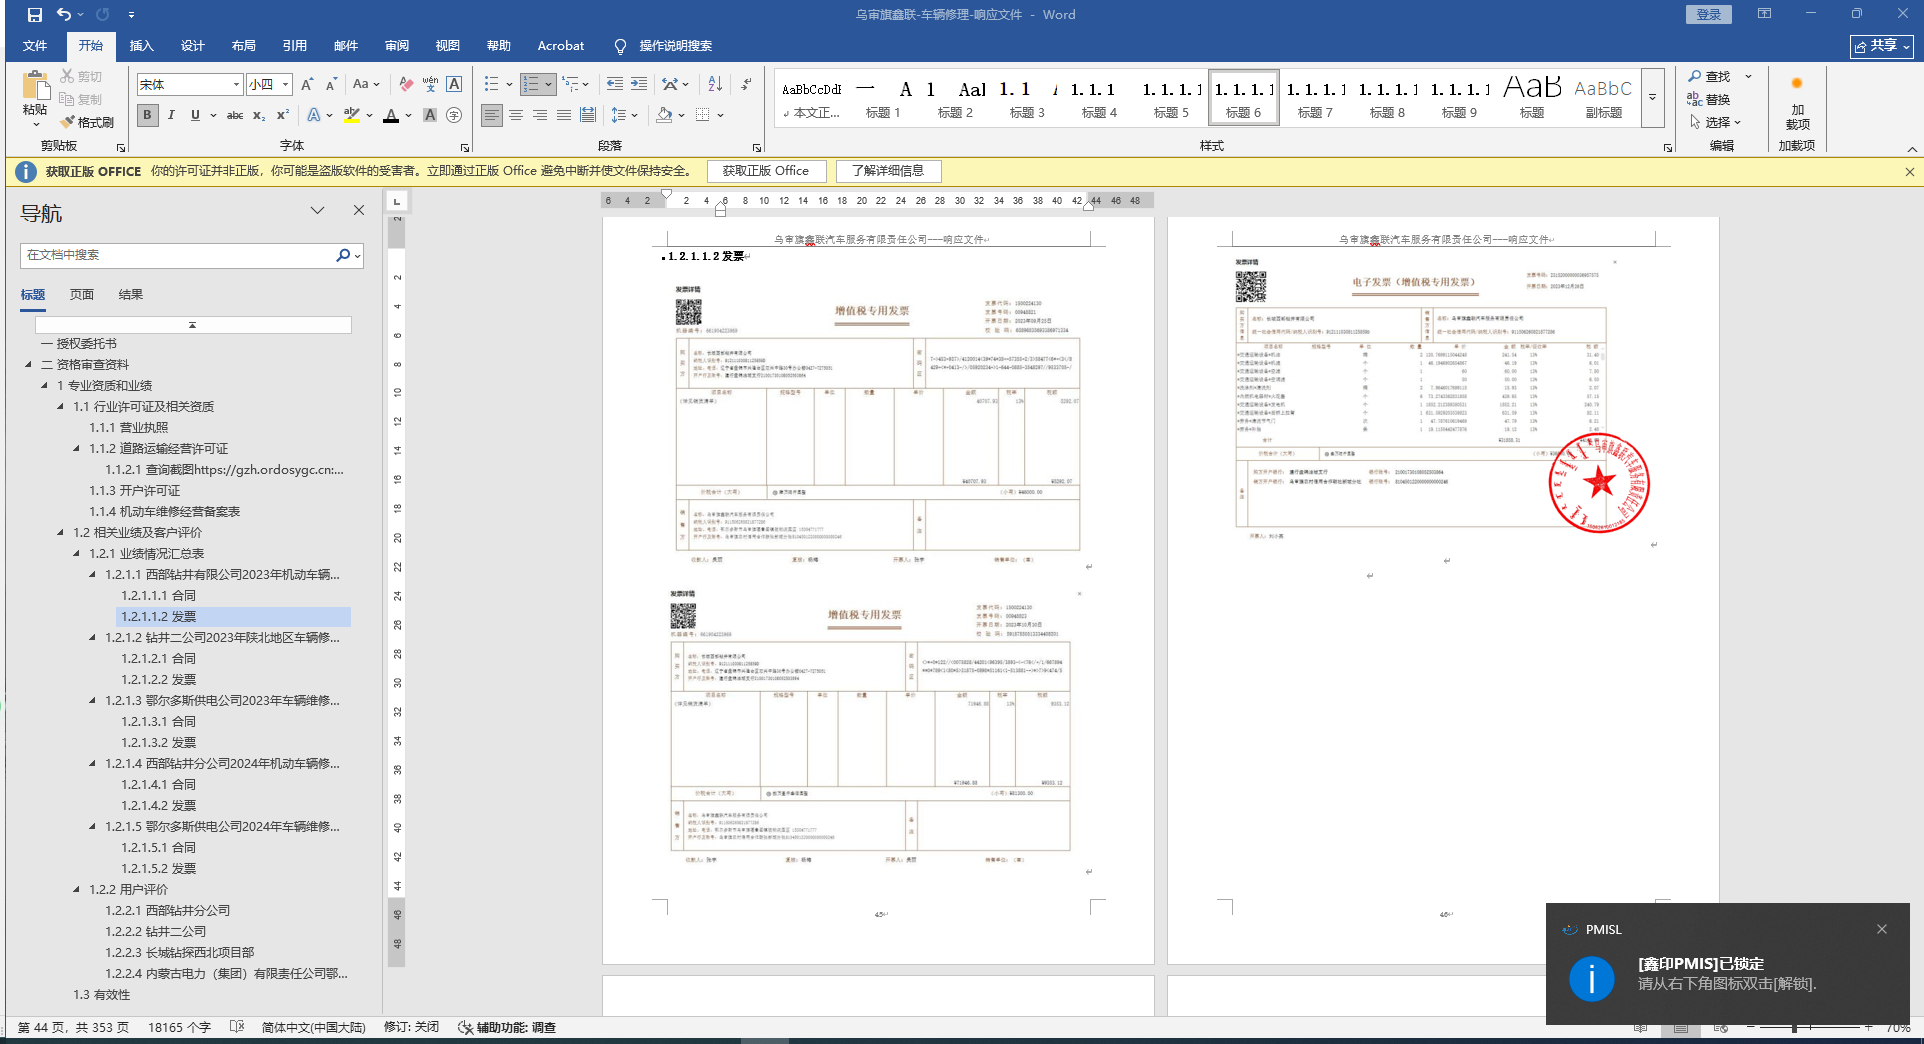Toggle Bold formatting
The width and height of the screenshot is (1924, 1044).
click(x=148, y=116)
